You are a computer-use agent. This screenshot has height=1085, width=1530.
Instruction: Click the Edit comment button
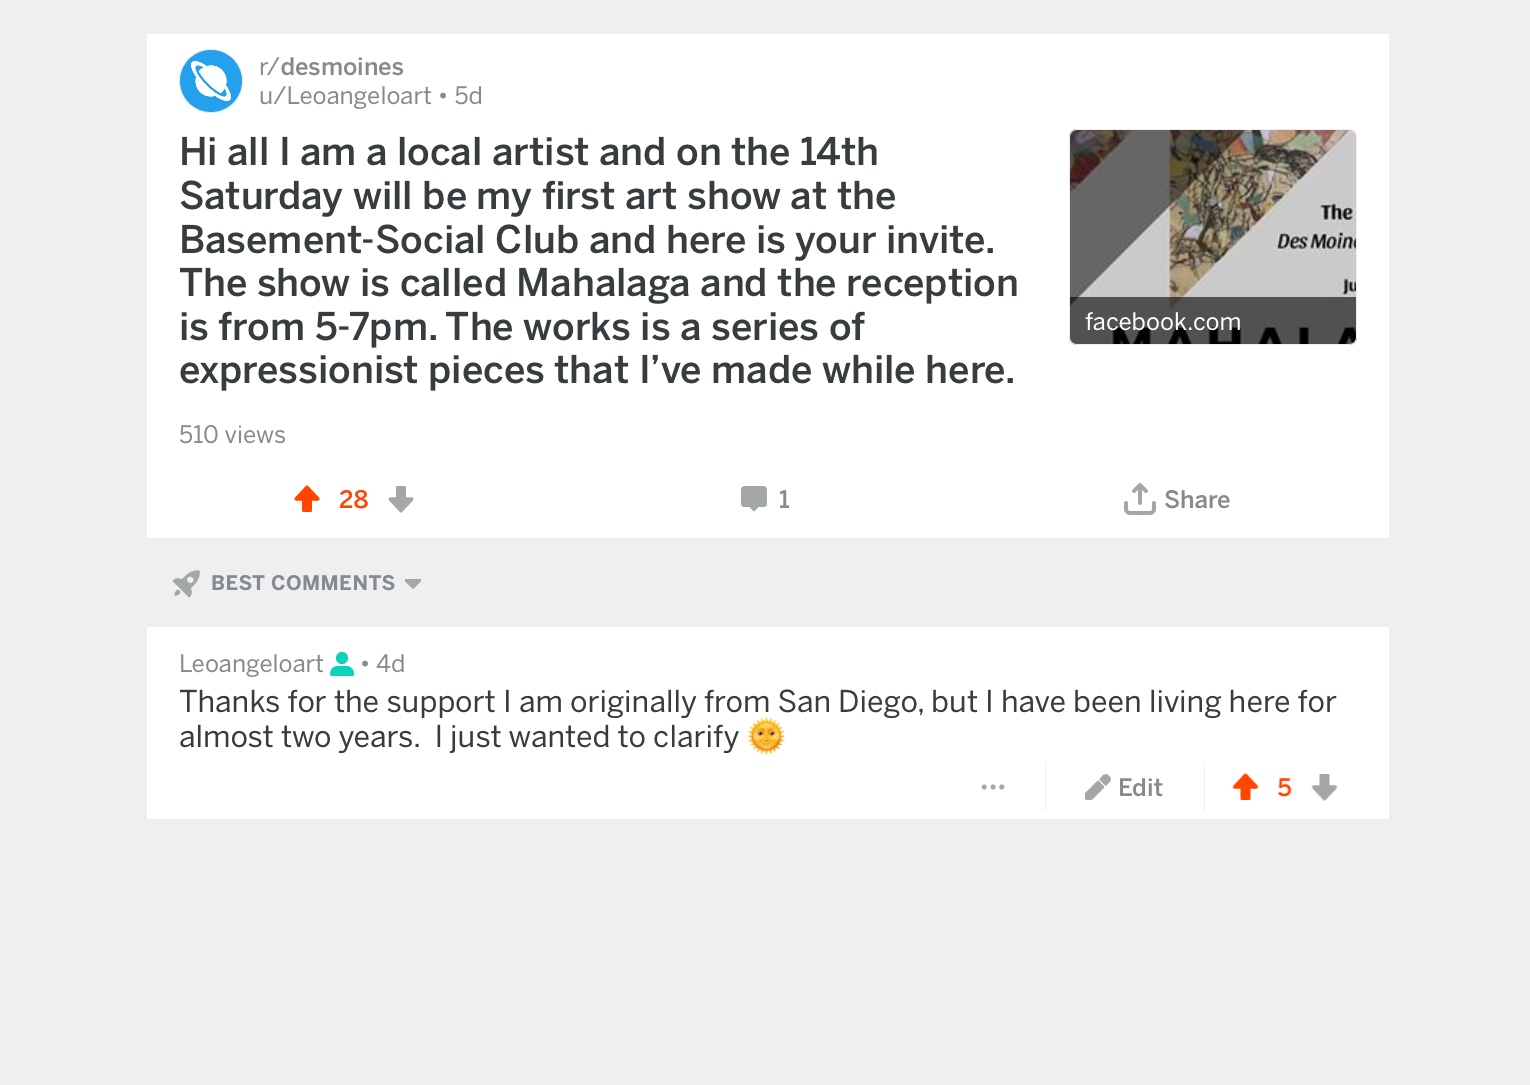(x=1123, y=788)
